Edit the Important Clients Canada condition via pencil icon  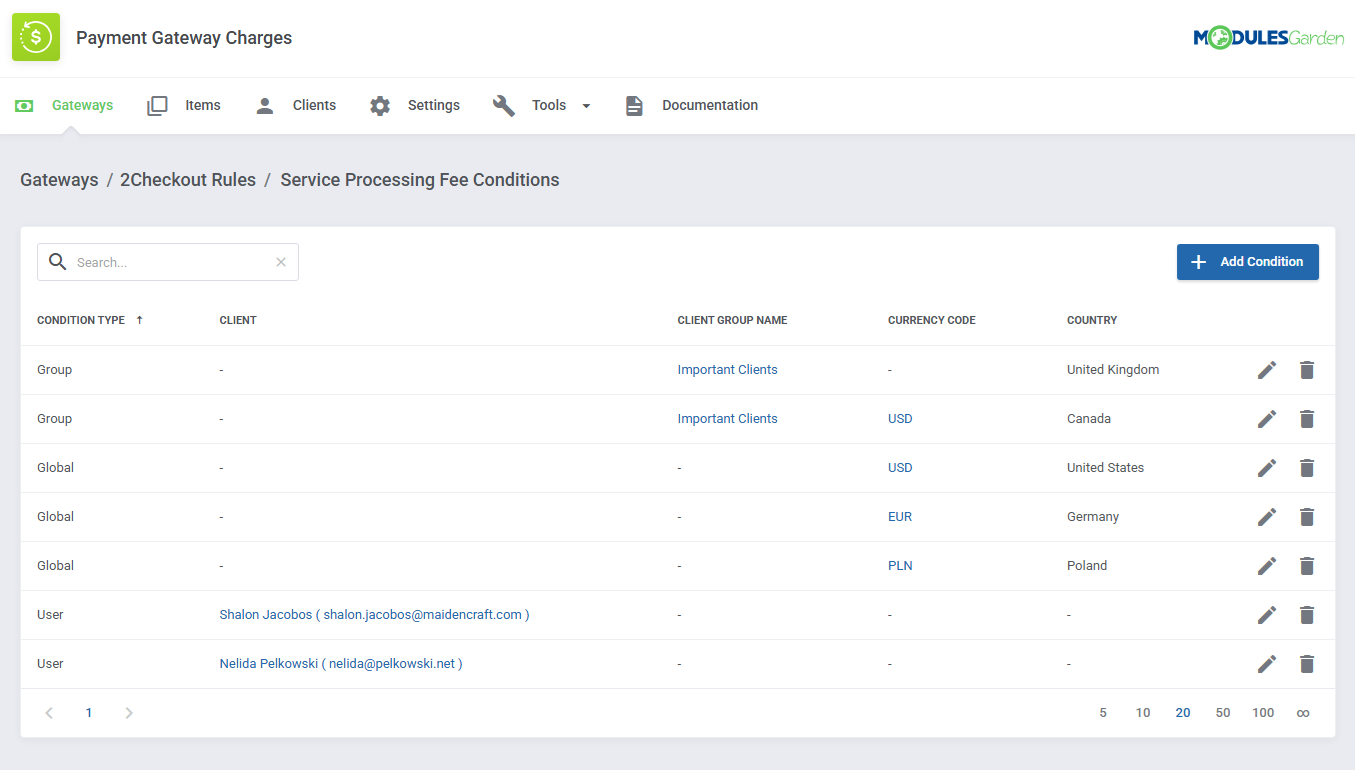[x=1266, y=418]
